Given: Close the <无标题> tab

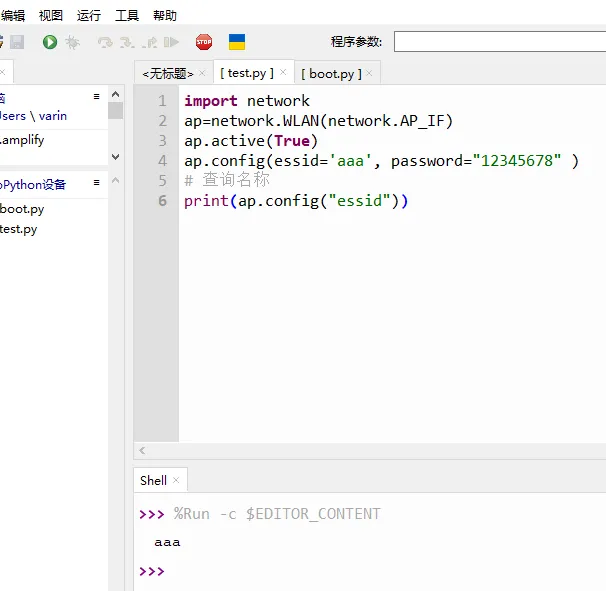Looking at the screenshot, I should tap(202, 73).
